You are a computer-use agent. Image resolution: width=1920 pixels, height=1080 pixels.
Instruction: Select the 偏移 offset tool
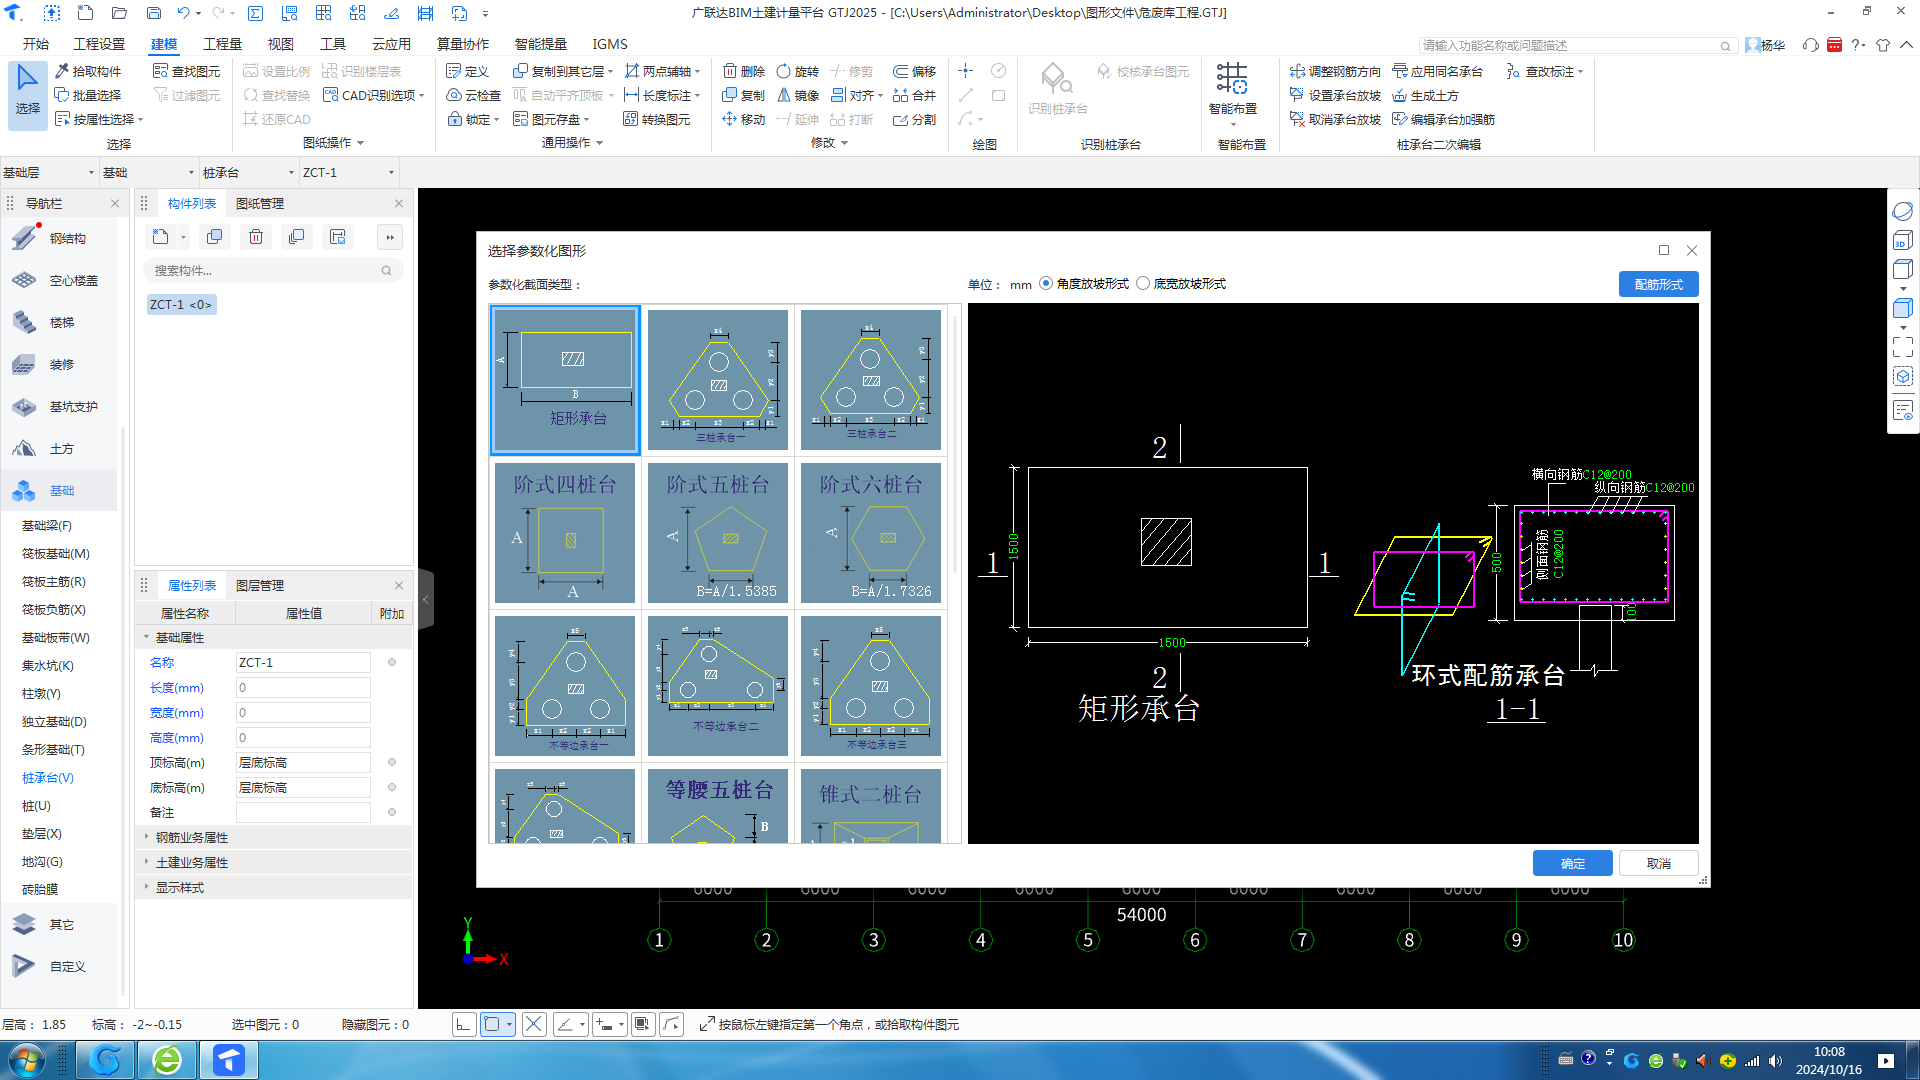point(914,71)
